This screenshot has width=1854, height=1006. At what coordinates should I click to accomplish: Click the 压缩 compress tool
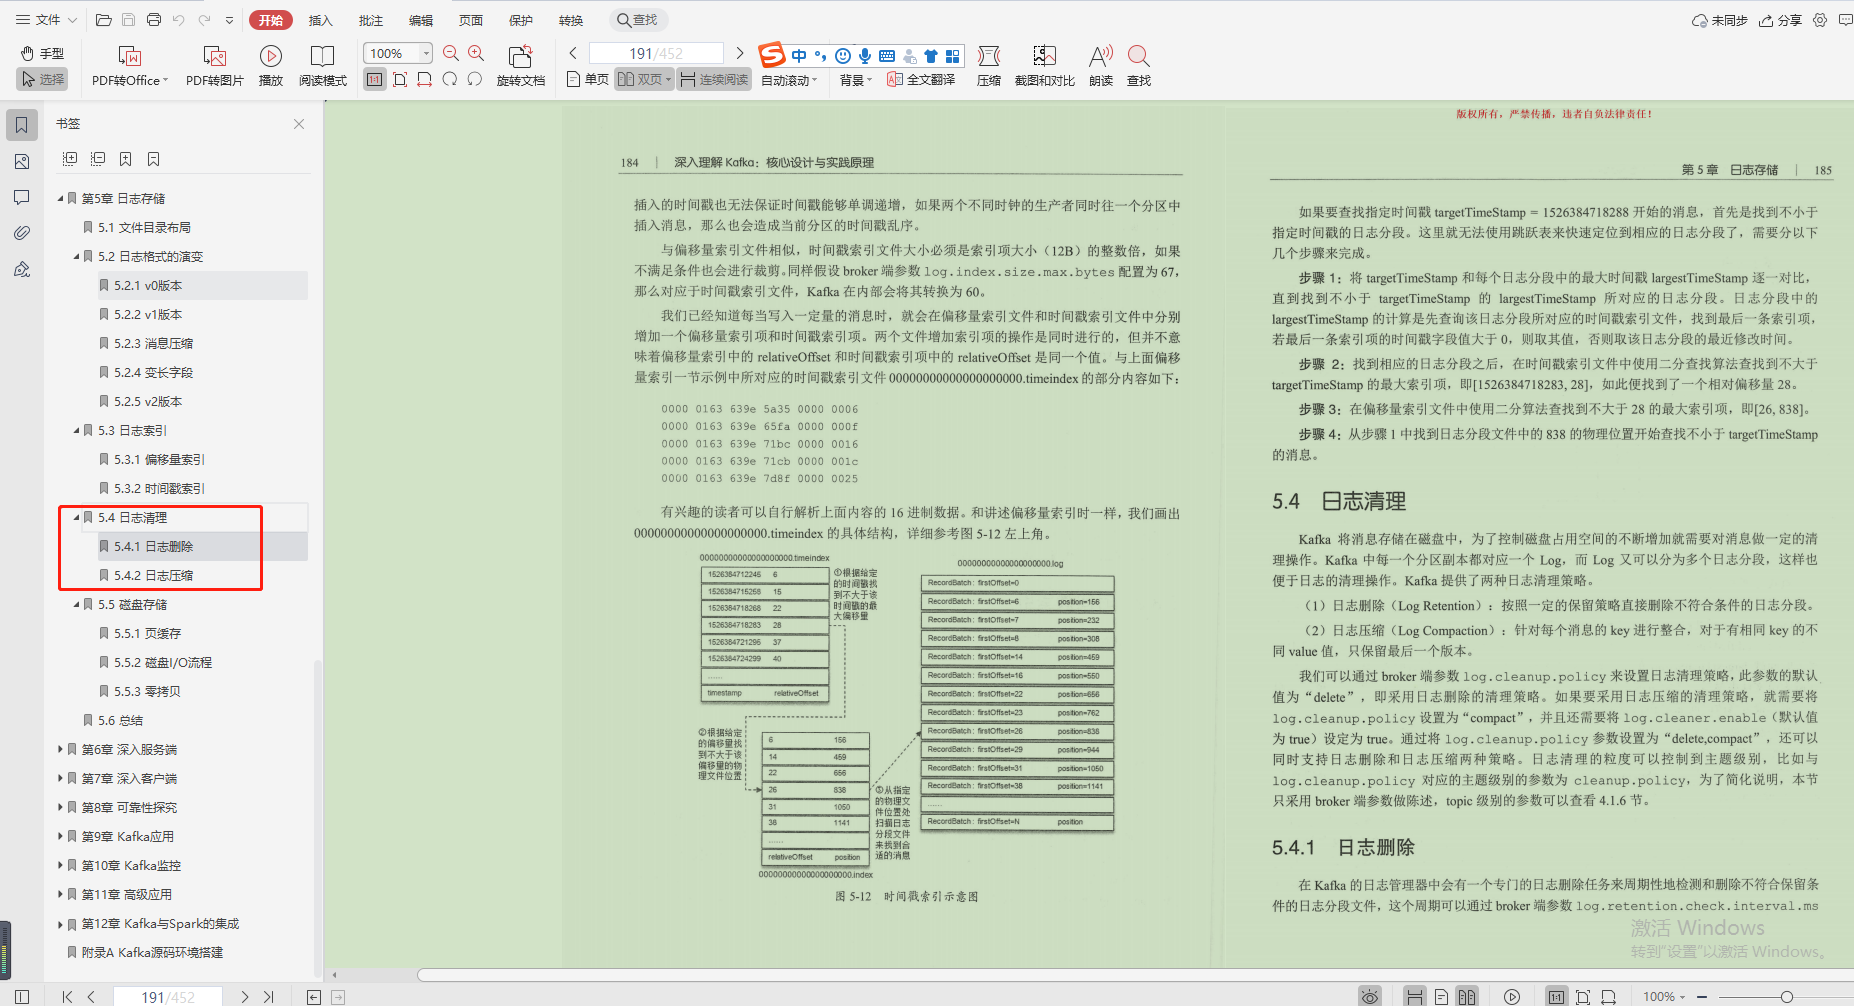(x=989, y=66)
